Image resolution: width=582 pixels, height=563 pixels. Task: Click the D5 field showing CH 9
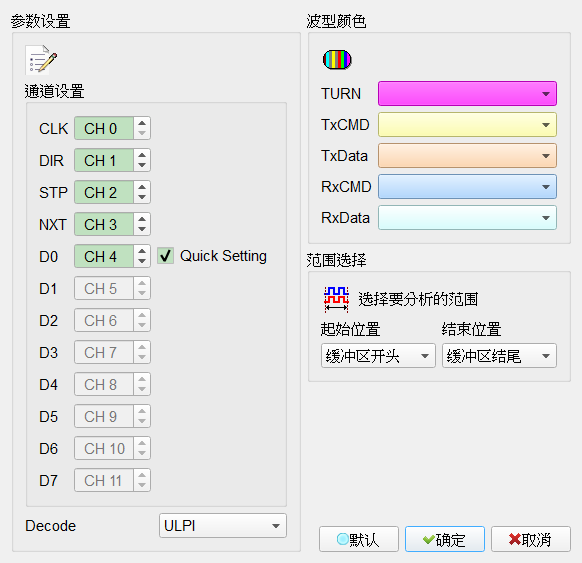click(104, 416)
